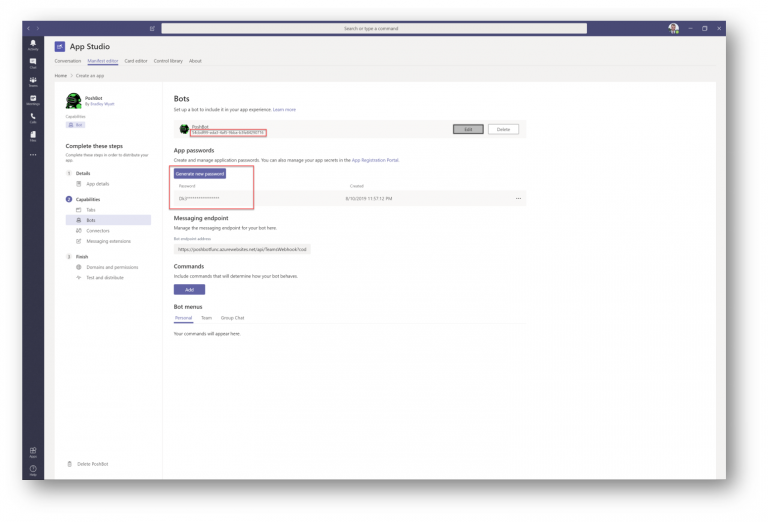The height and width of the screenshot is (522, 768).
Task: Click the PoshBot avatar in left panel
Action: tap(73, 101)
